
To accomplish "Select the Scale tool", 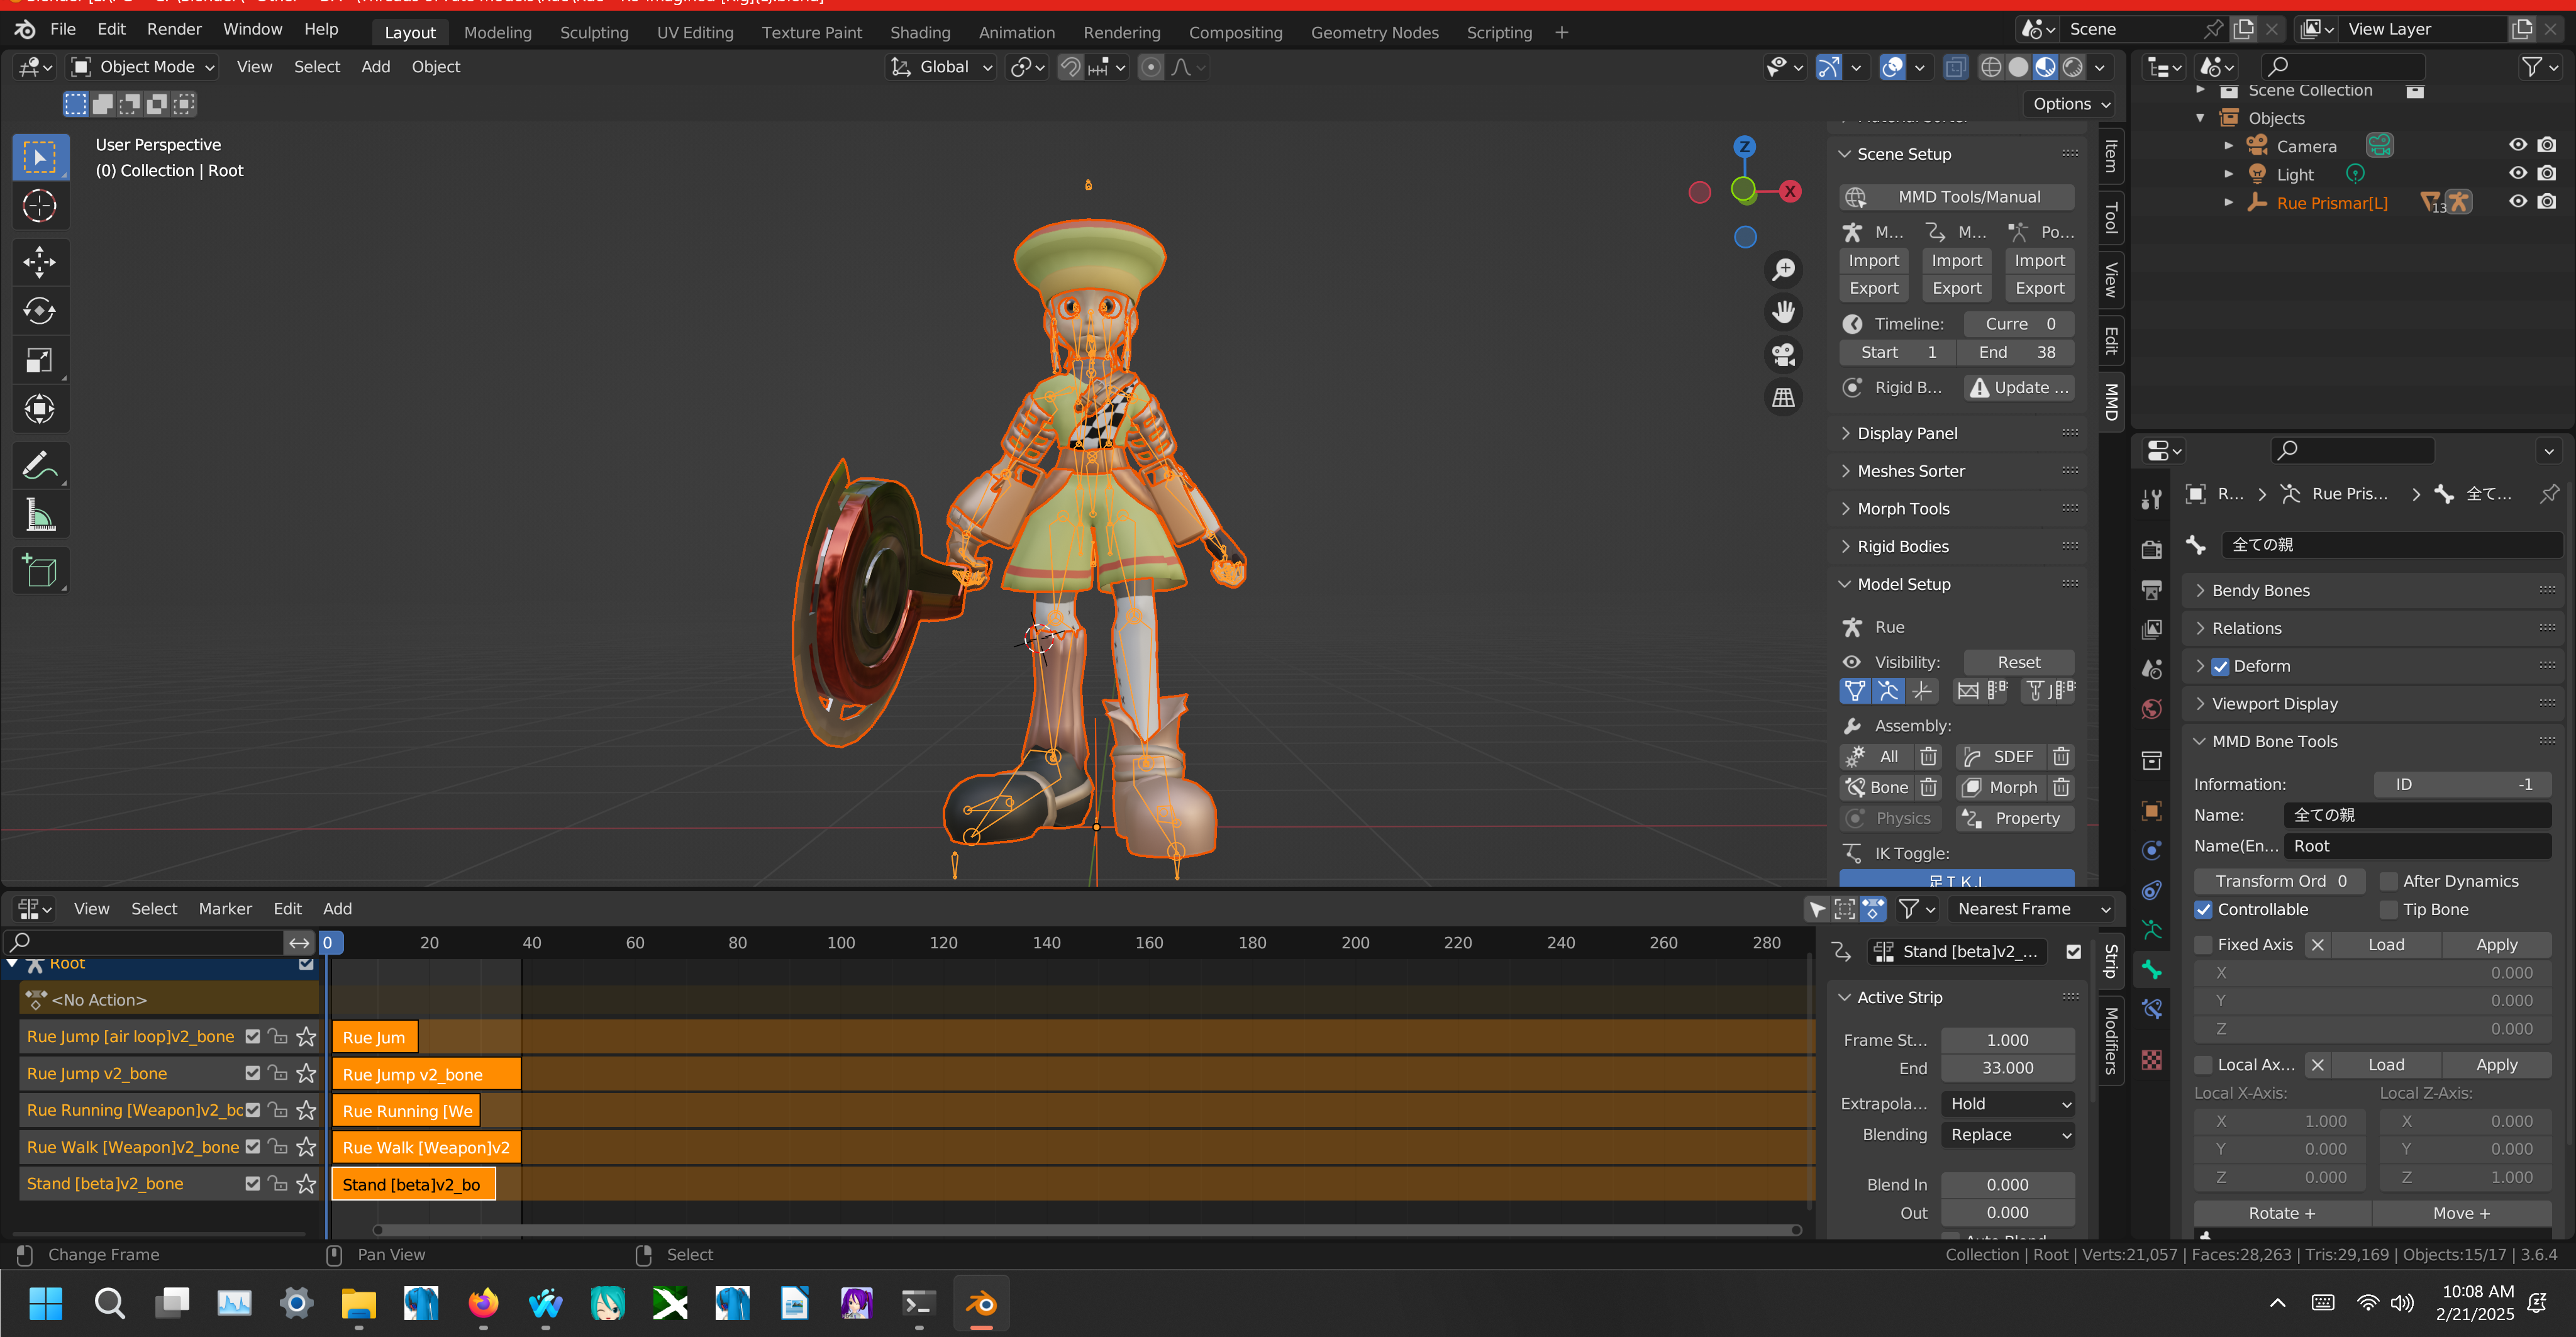I will (x=40, y=360).
